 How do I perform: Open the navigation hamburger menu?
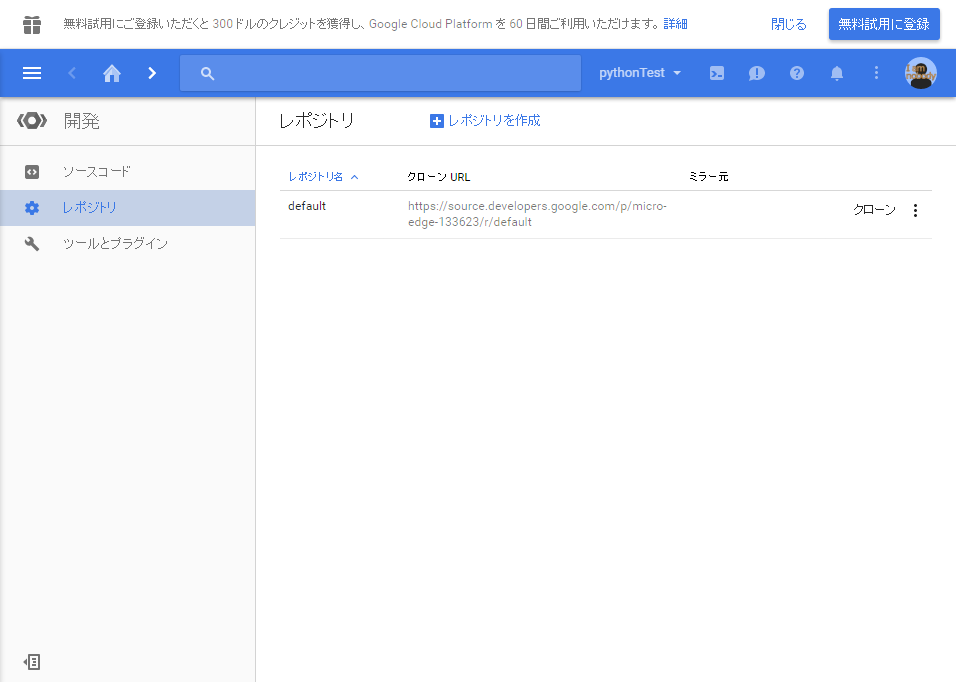[x=33, y=72]
